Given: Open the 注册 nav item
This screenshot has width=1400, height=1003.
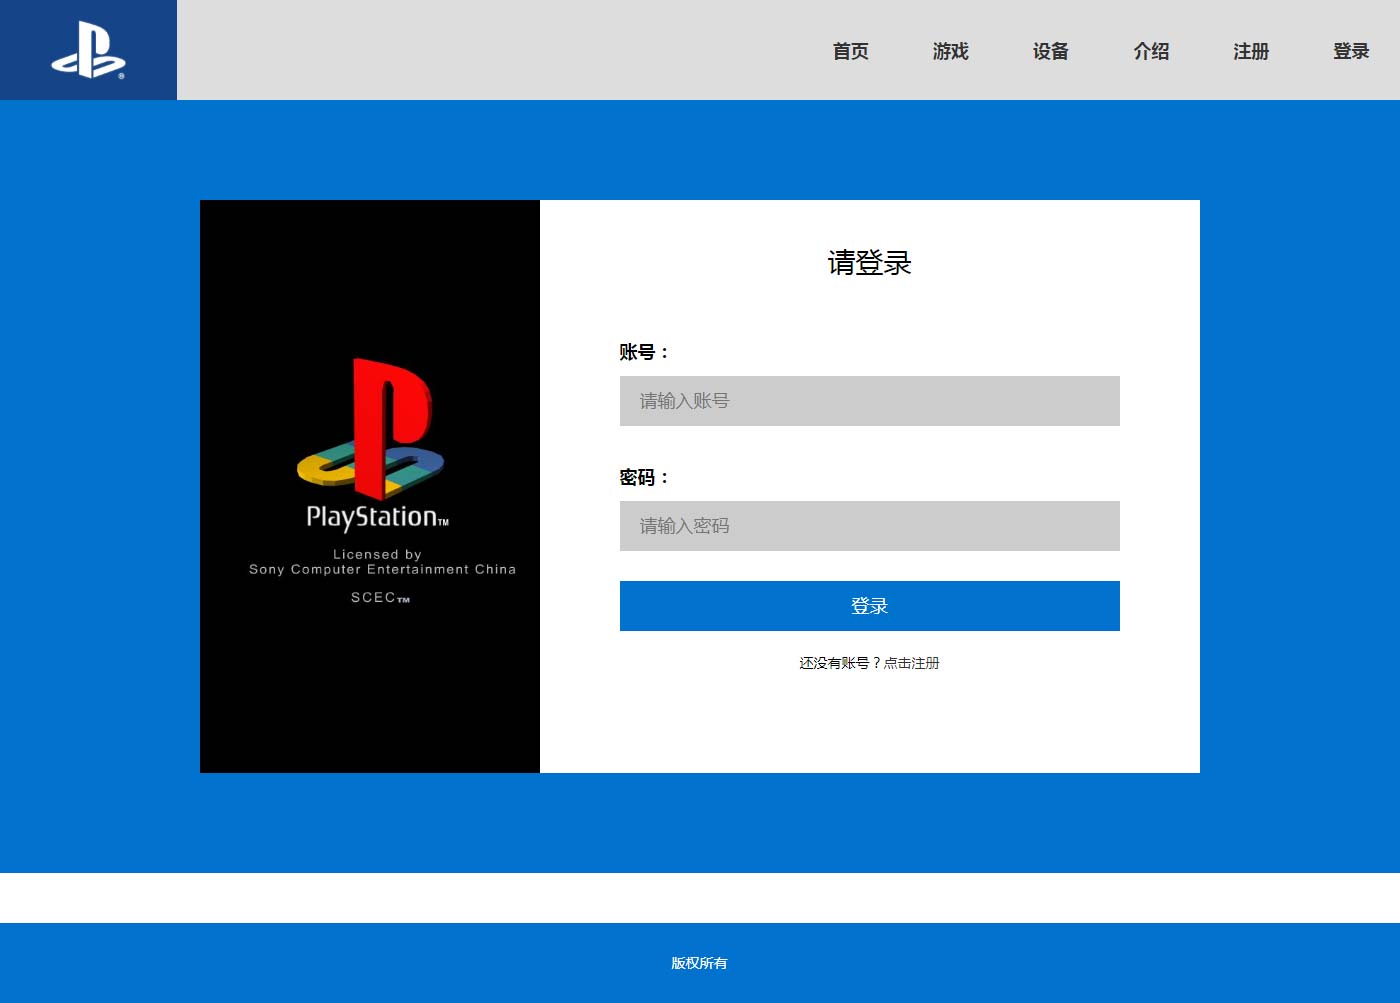Looking at the screenshot, I should [1251, 51].
